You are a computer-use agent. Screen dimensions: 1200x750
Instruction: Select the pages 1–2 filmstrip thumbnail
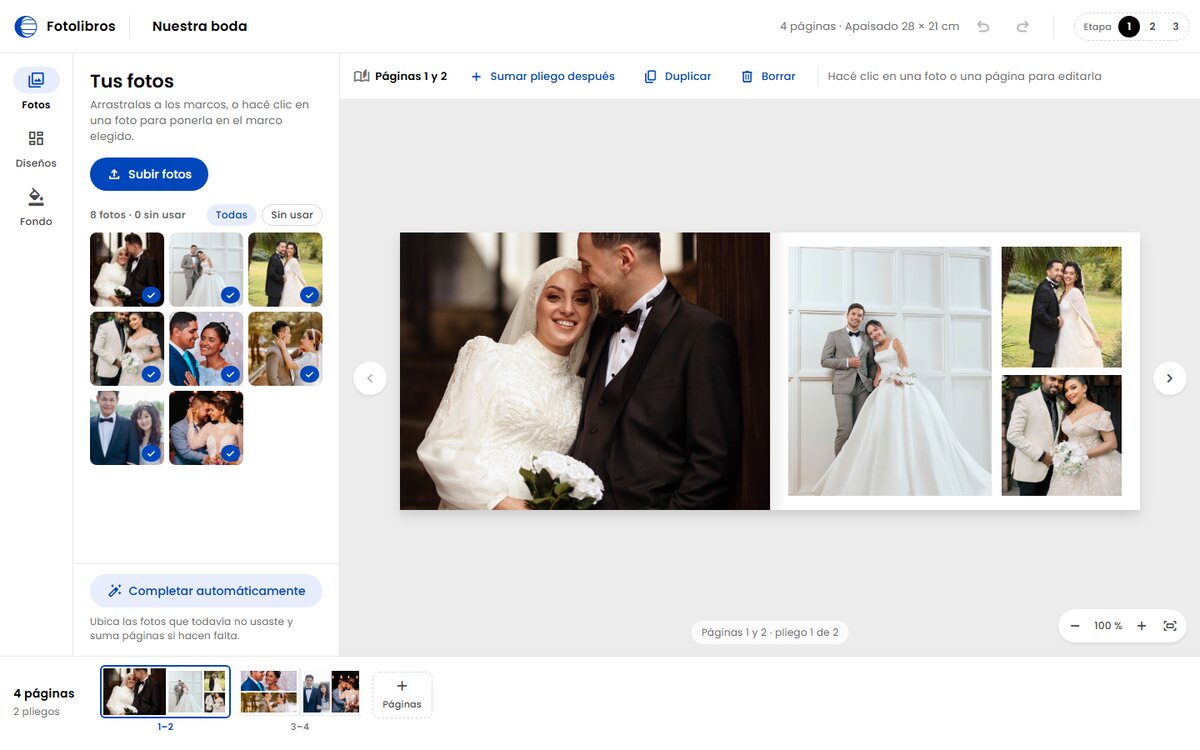click(x=165, y=692)
